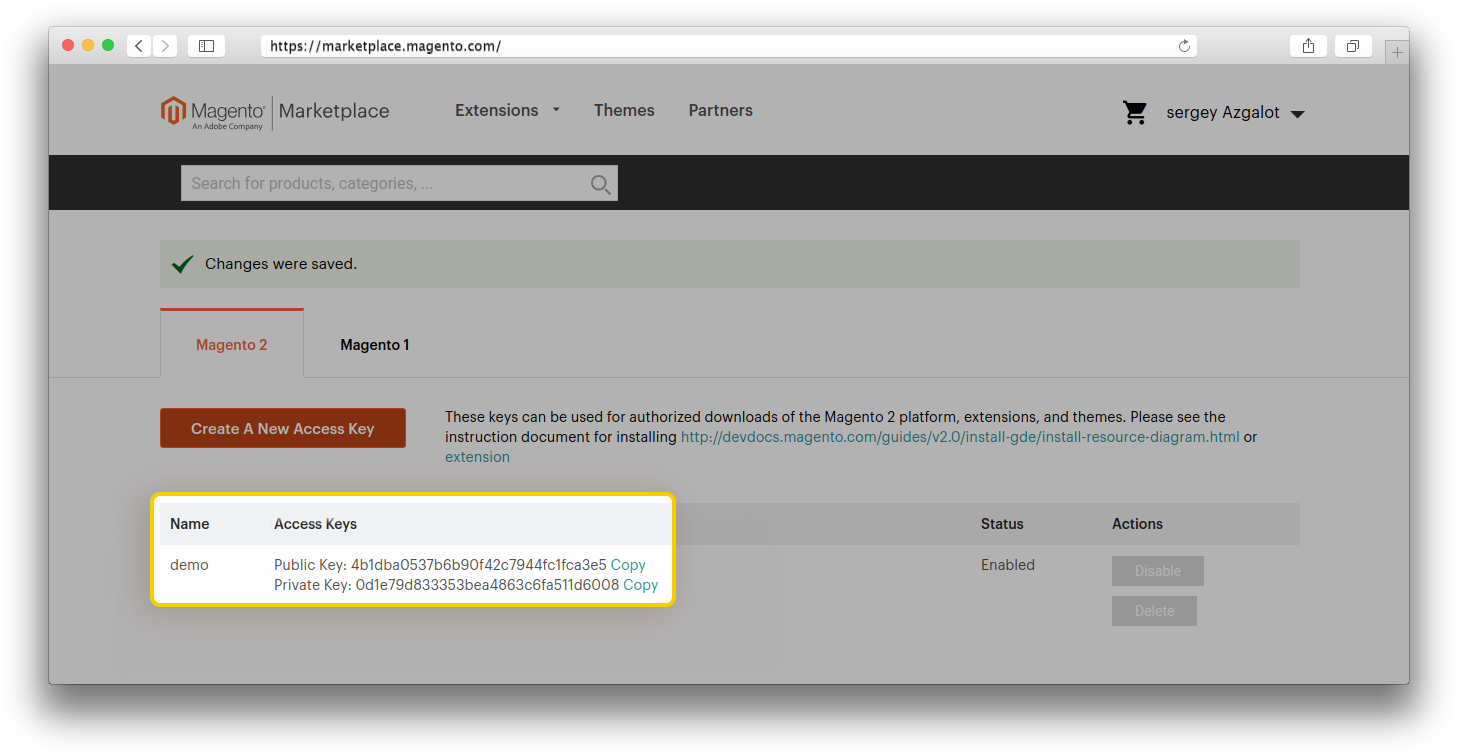Viewport: 1458px width, 755px height.
Task: Open the extension instruction link
Action: 477,457
